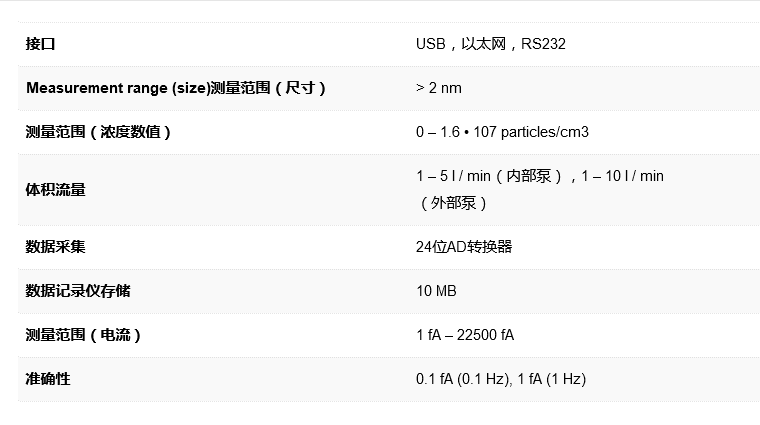Select the USB, 以太网, RS232 value text
Screen dimensions: 760x425
(x=491, y=44)
